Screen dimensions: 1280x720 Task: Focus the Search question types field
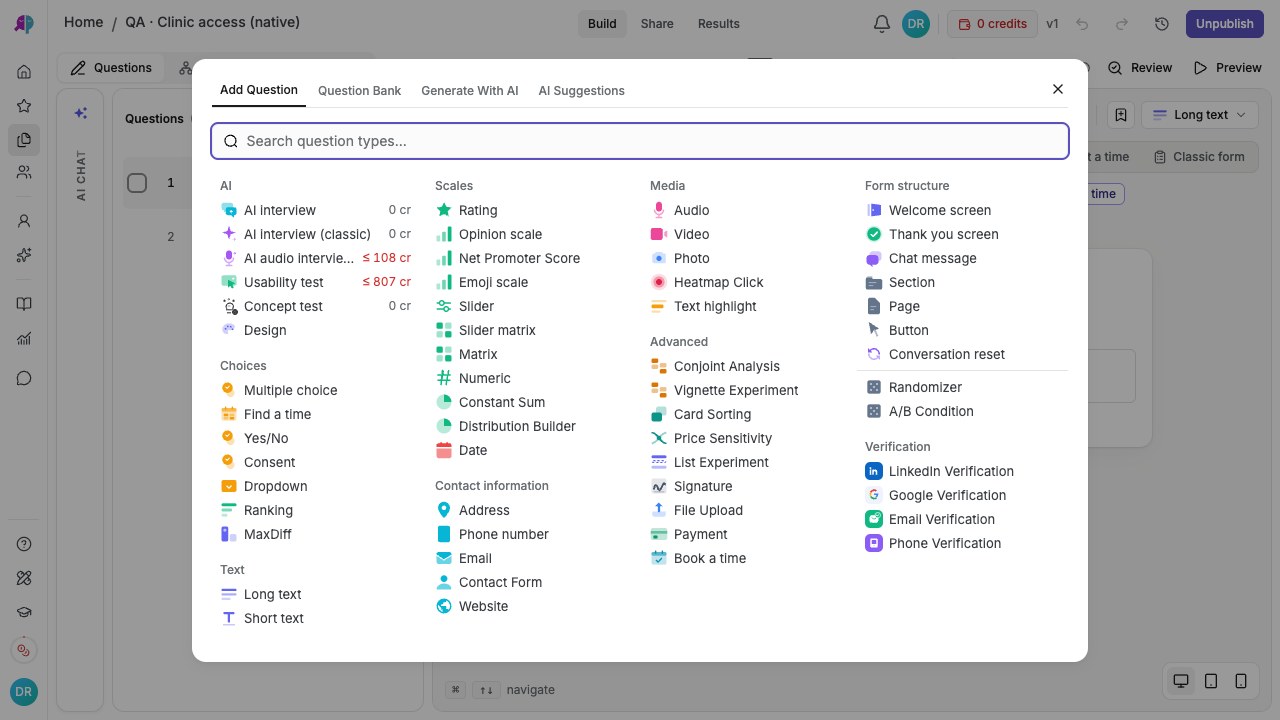tap(640, 141)
